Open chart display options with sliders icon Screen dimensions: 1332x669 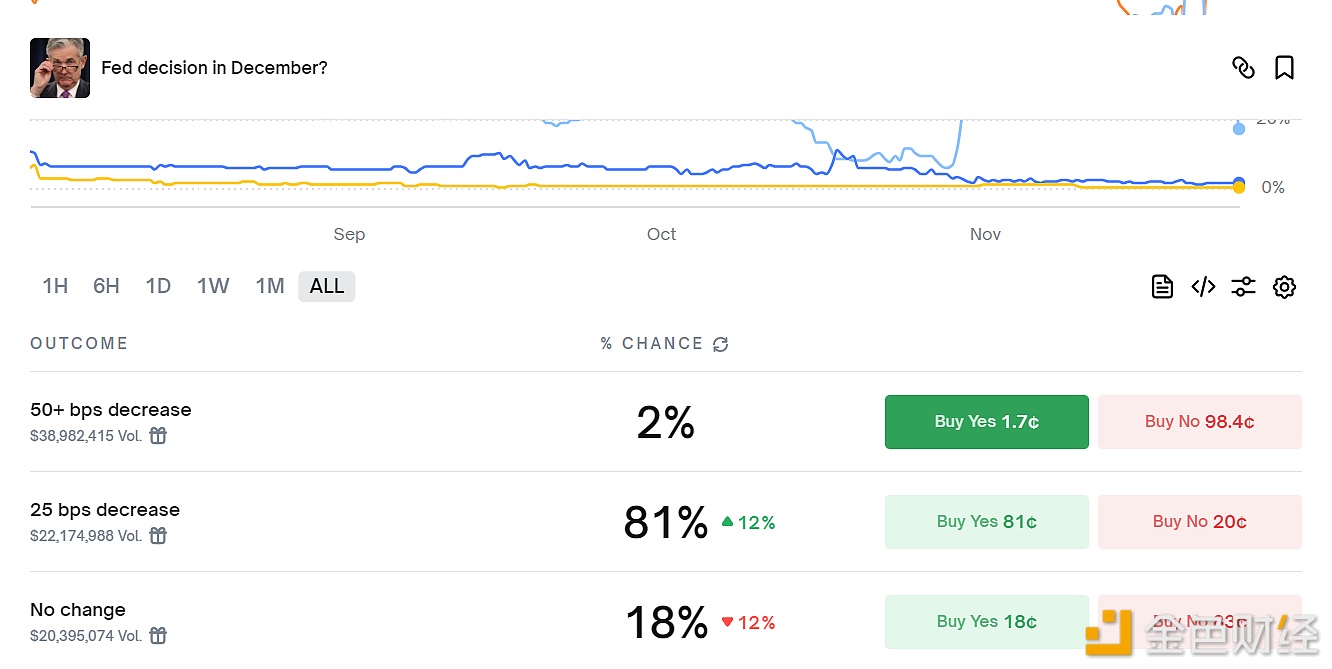click(x=1243, y=286)
